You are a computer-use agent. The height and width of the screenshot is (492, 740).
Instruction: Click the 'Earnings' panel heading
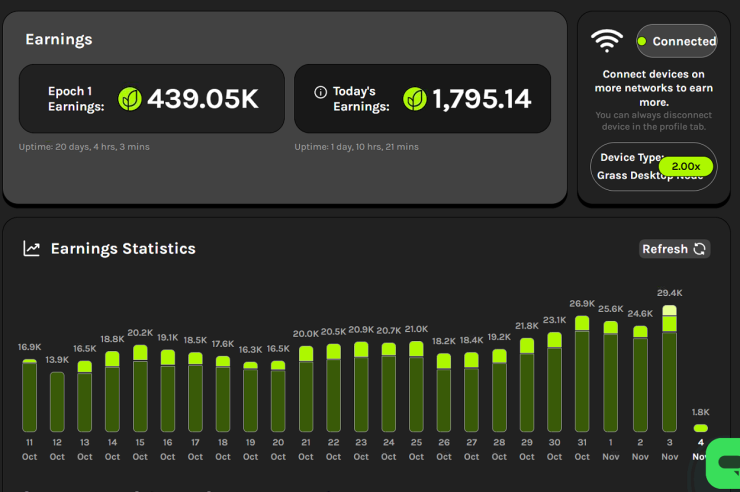(59, 40)
